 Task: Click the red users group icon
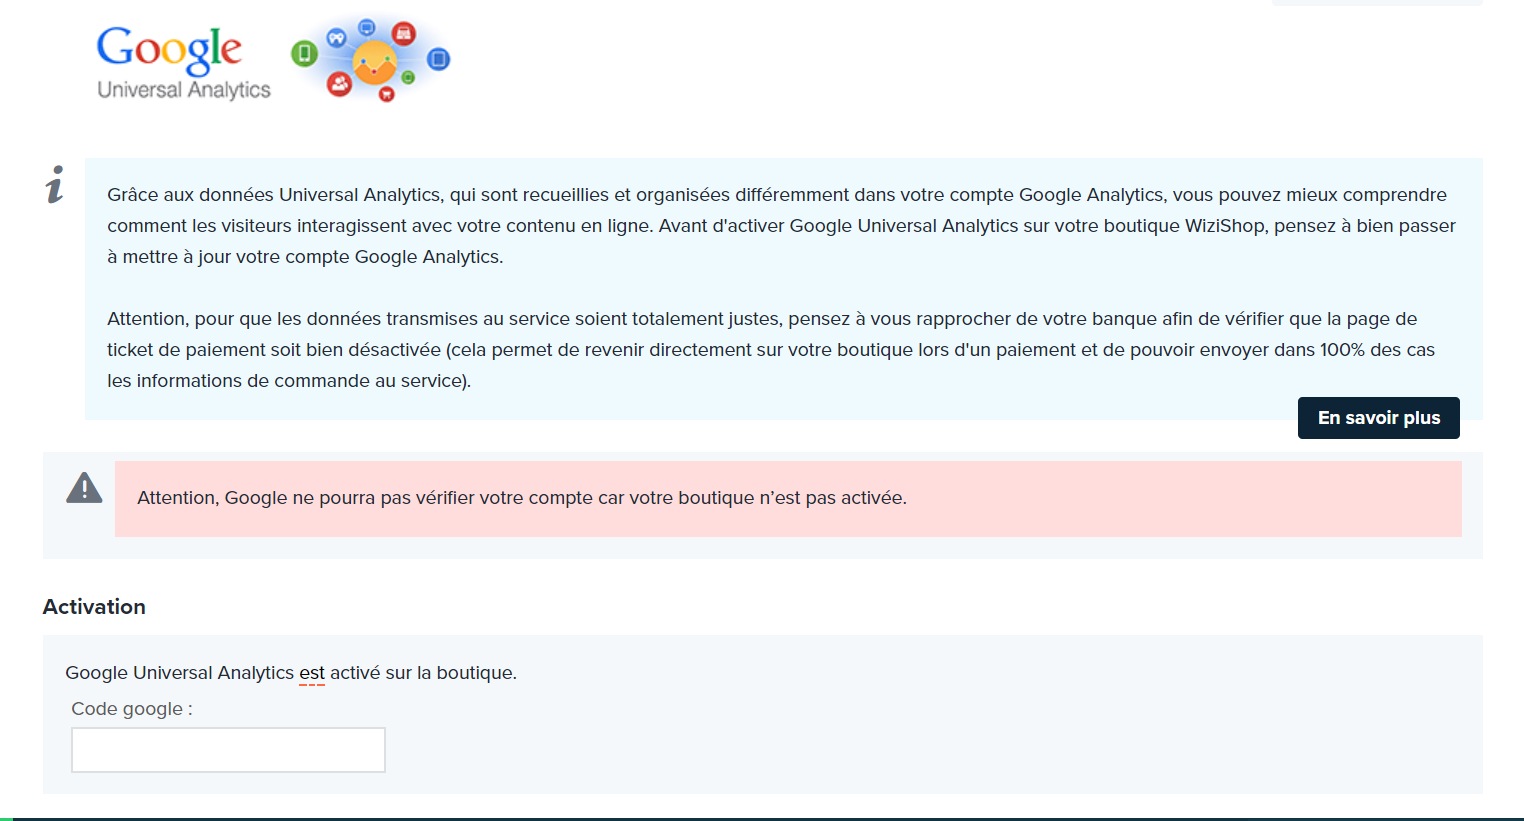click(x=340, y=84)
